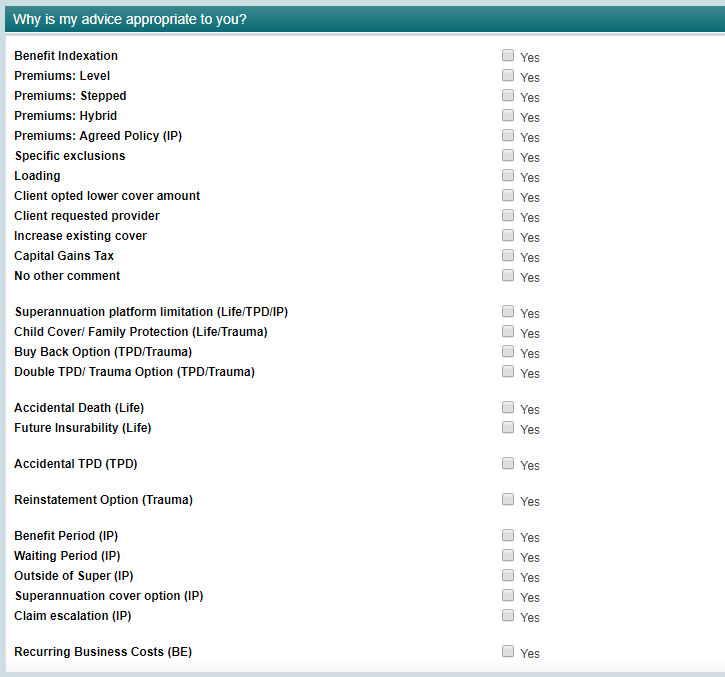Check Child Cover/ Family Protection box

[508, 331]
